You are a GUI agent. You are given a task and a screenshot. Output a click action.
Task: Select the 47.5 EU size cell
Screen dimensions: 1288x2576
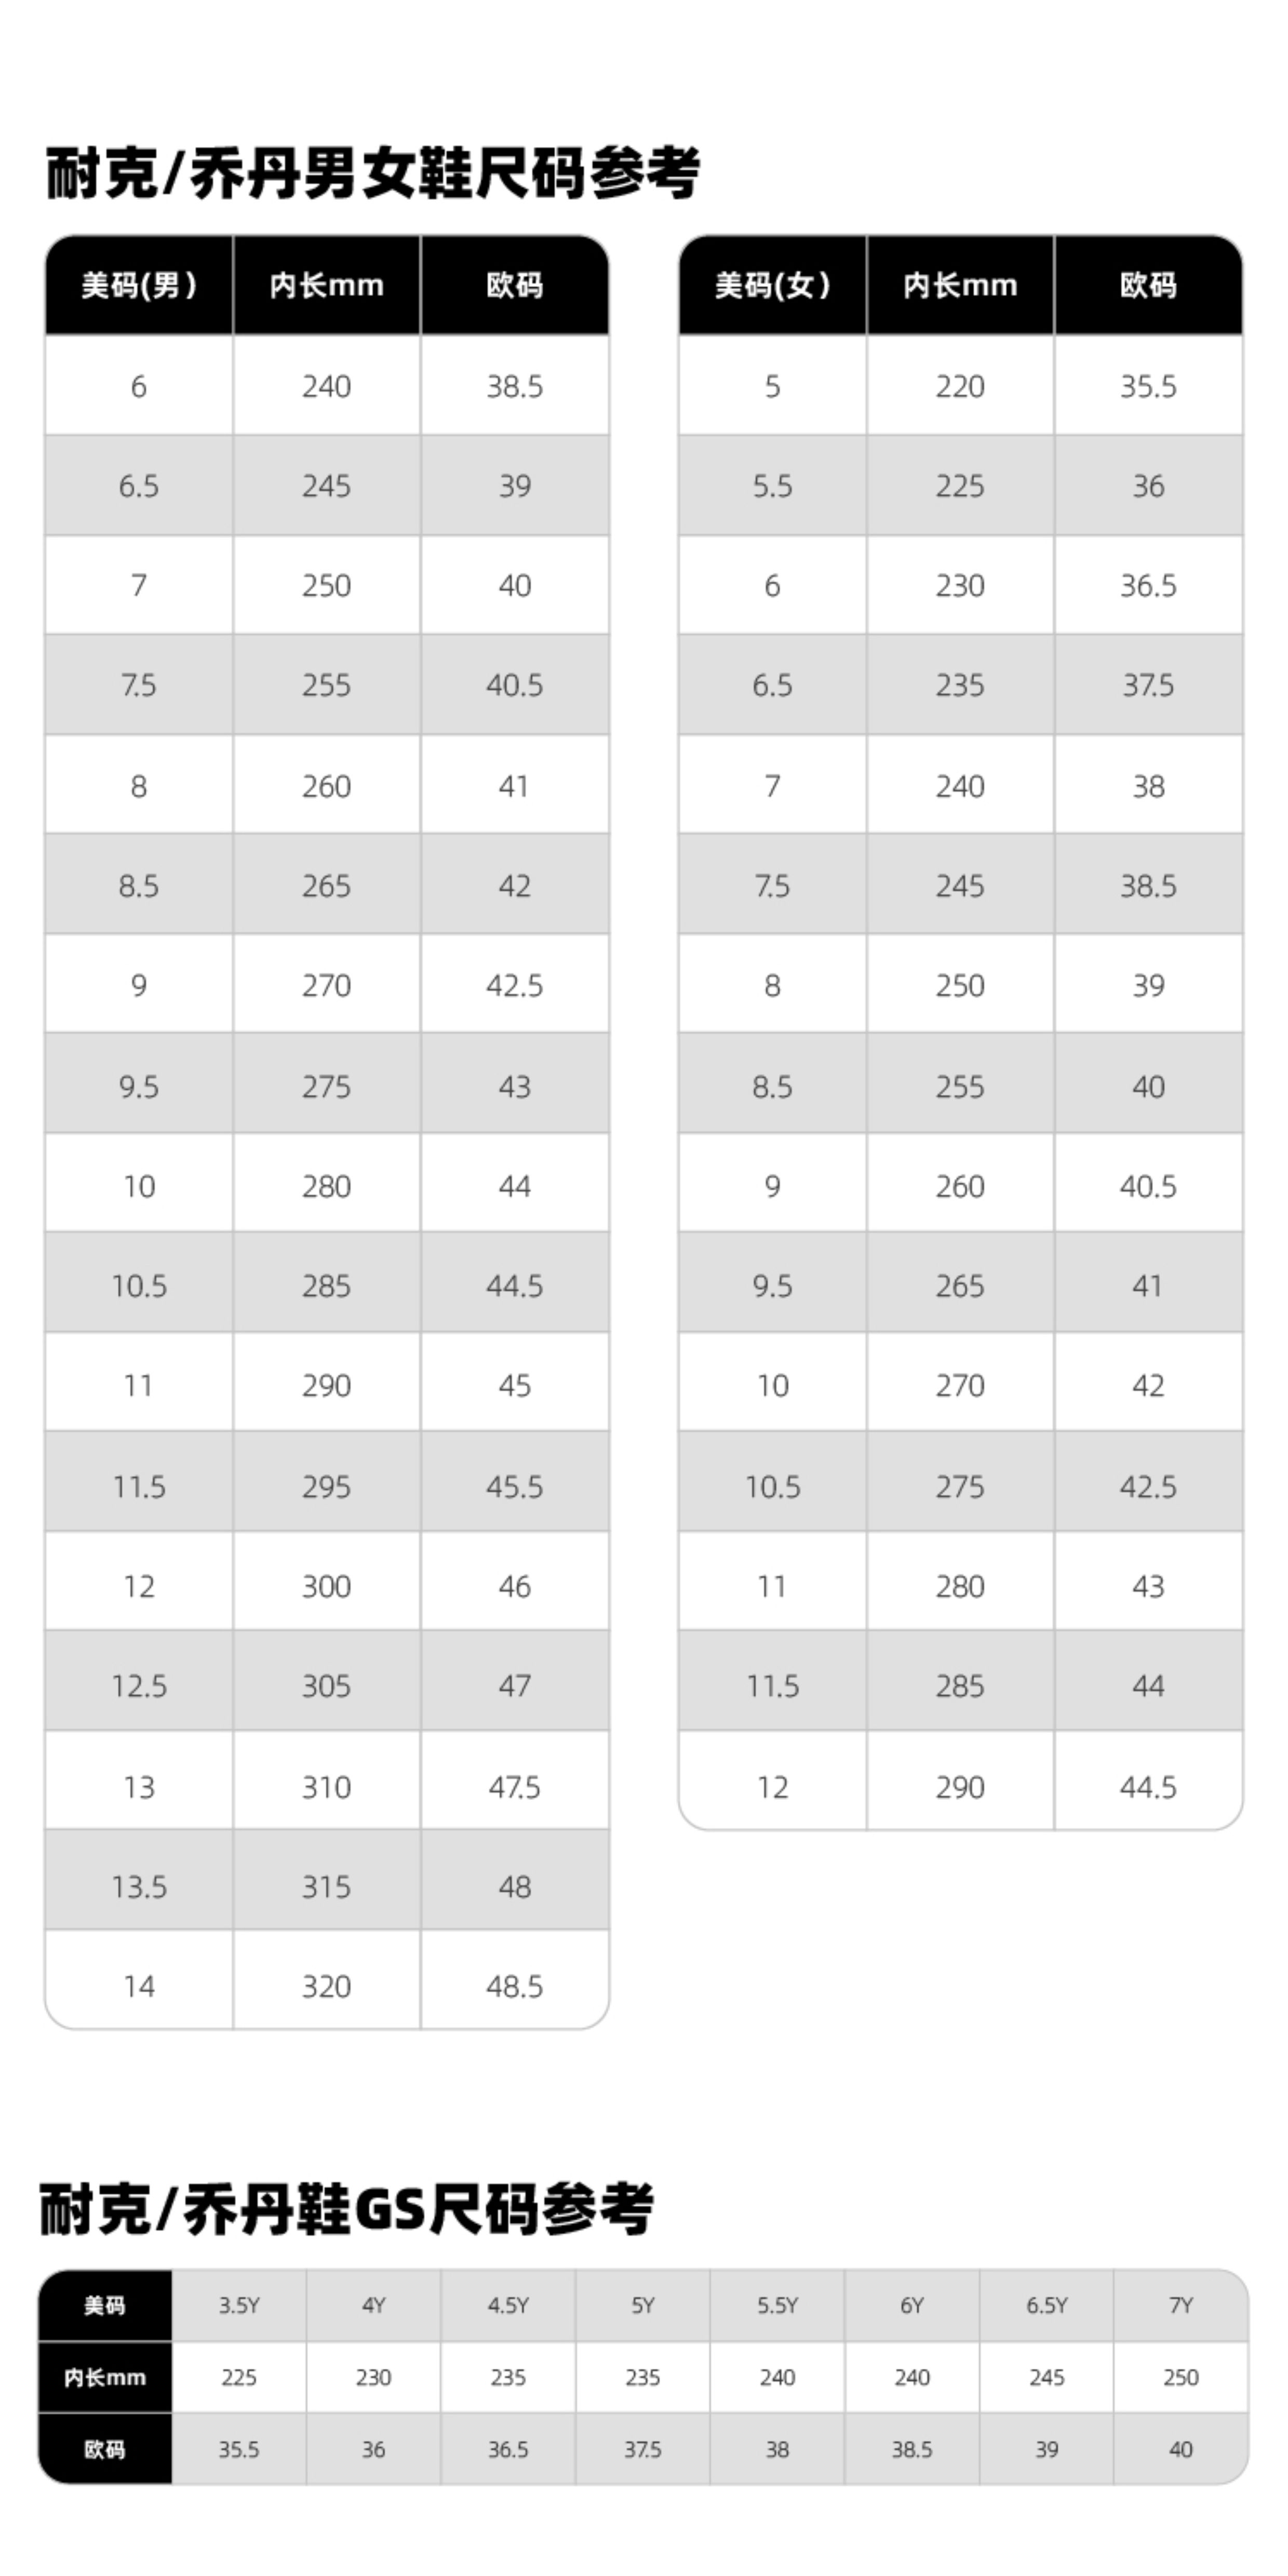pos(514,1786)
